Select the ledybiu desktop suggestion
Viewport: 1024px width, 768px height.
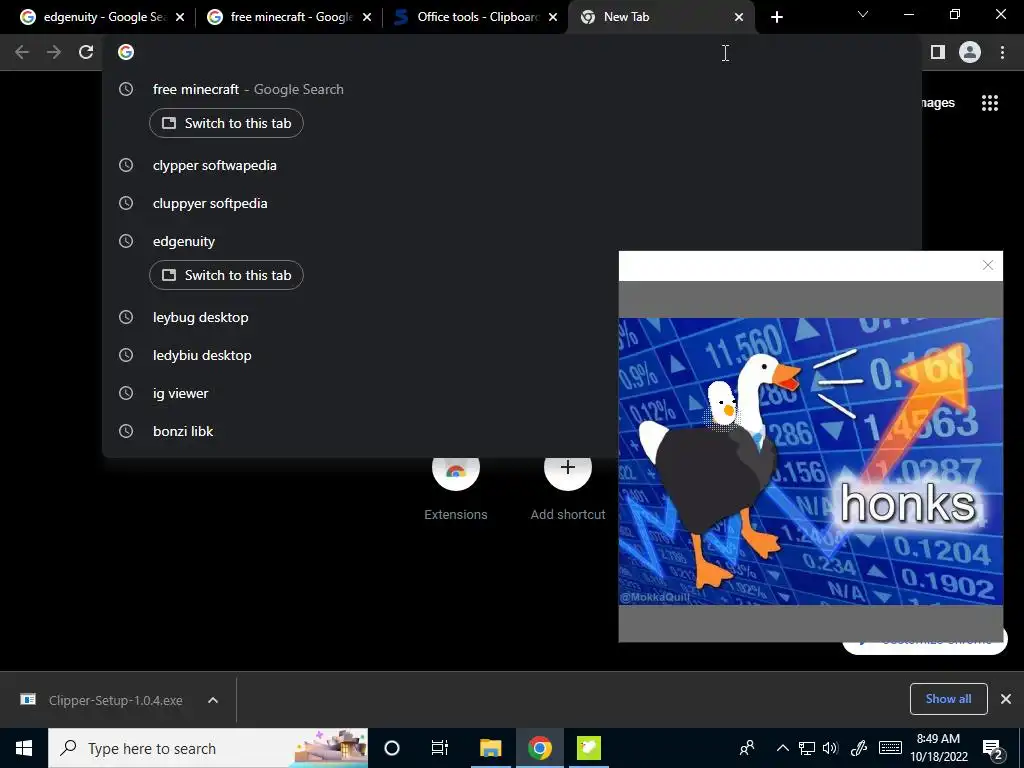pos(360,355)
